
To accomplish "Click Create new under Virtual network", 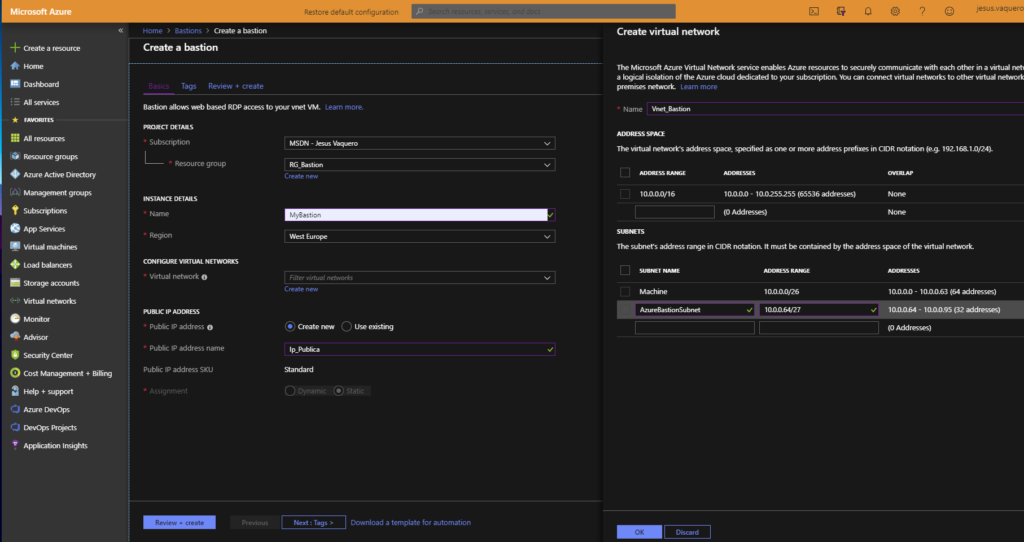I will 301,289.
